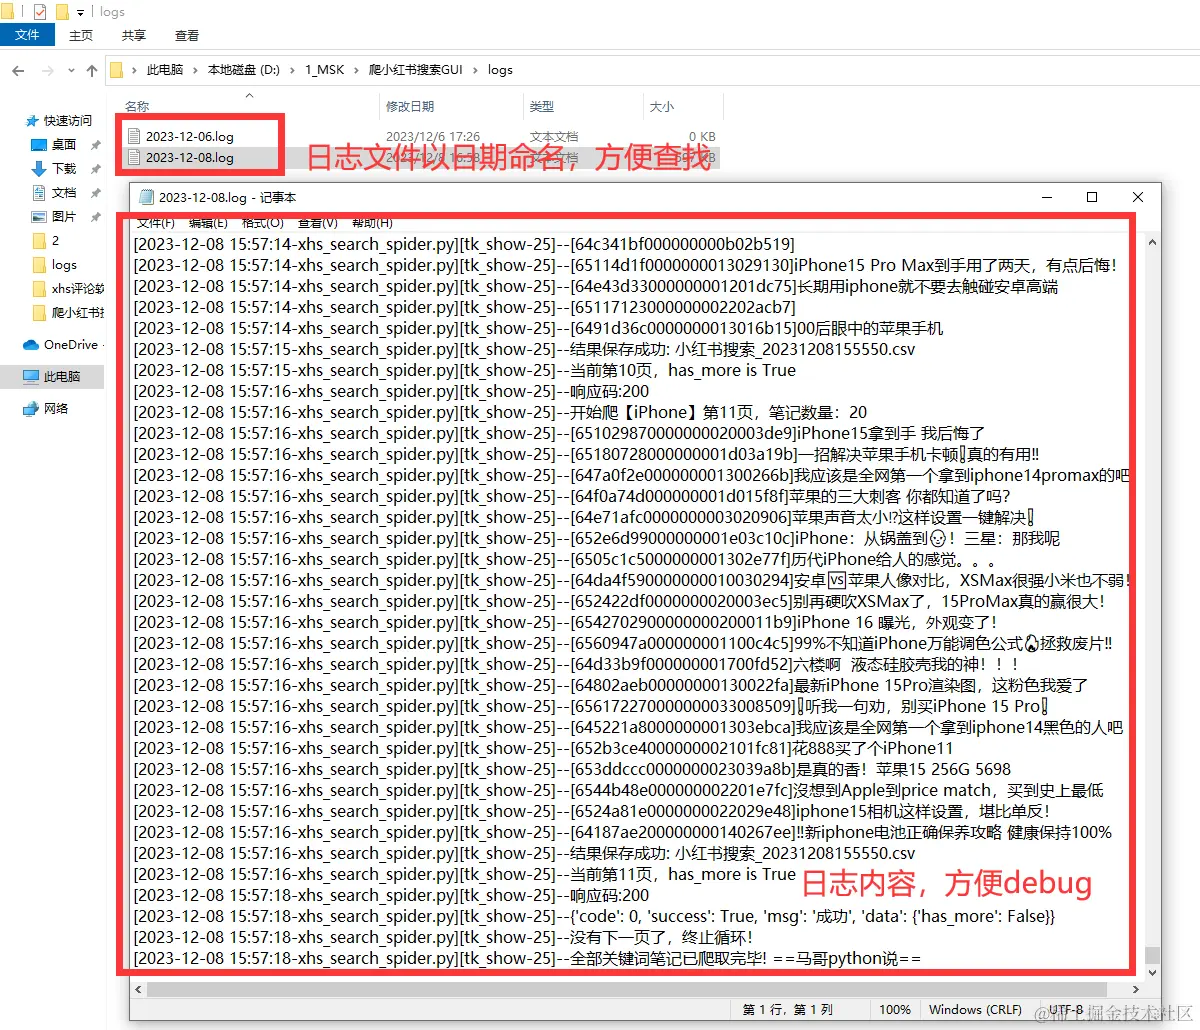Sort files by 修改日期 column header
Screen dimensions: 1200x1030
click(x=410, y=106)
